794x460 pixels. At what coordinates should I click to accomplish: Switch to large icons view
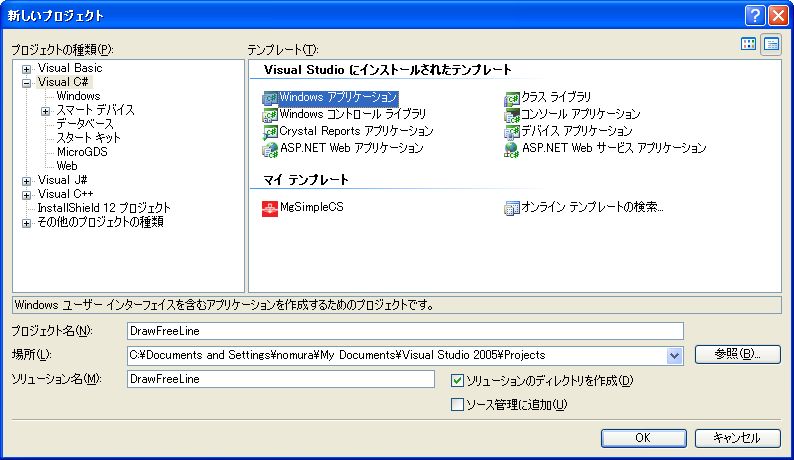tap(748, 43)
